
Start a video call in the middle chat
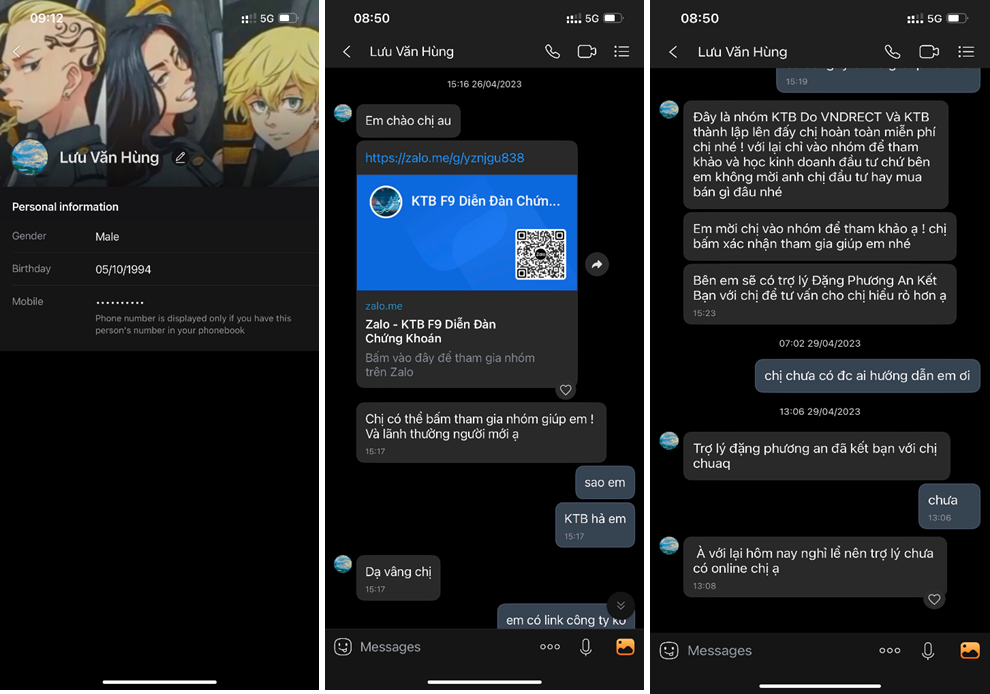tap(587, 52)
